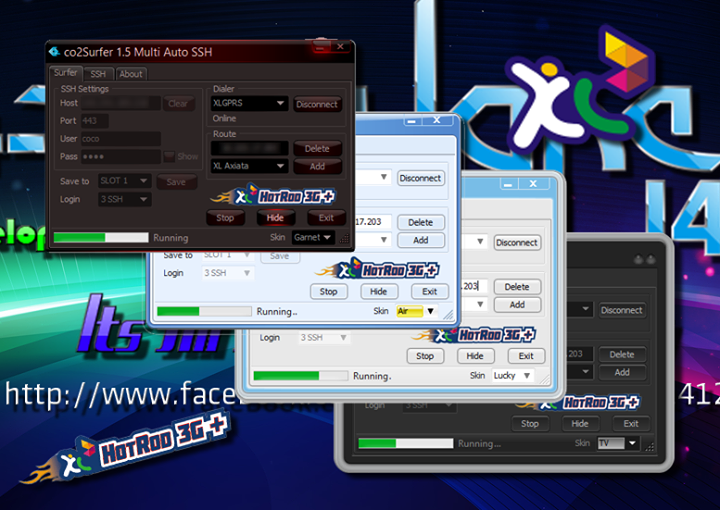Click the Save button in the Garnet window
The image size is (720, 510).
(176, 182)
